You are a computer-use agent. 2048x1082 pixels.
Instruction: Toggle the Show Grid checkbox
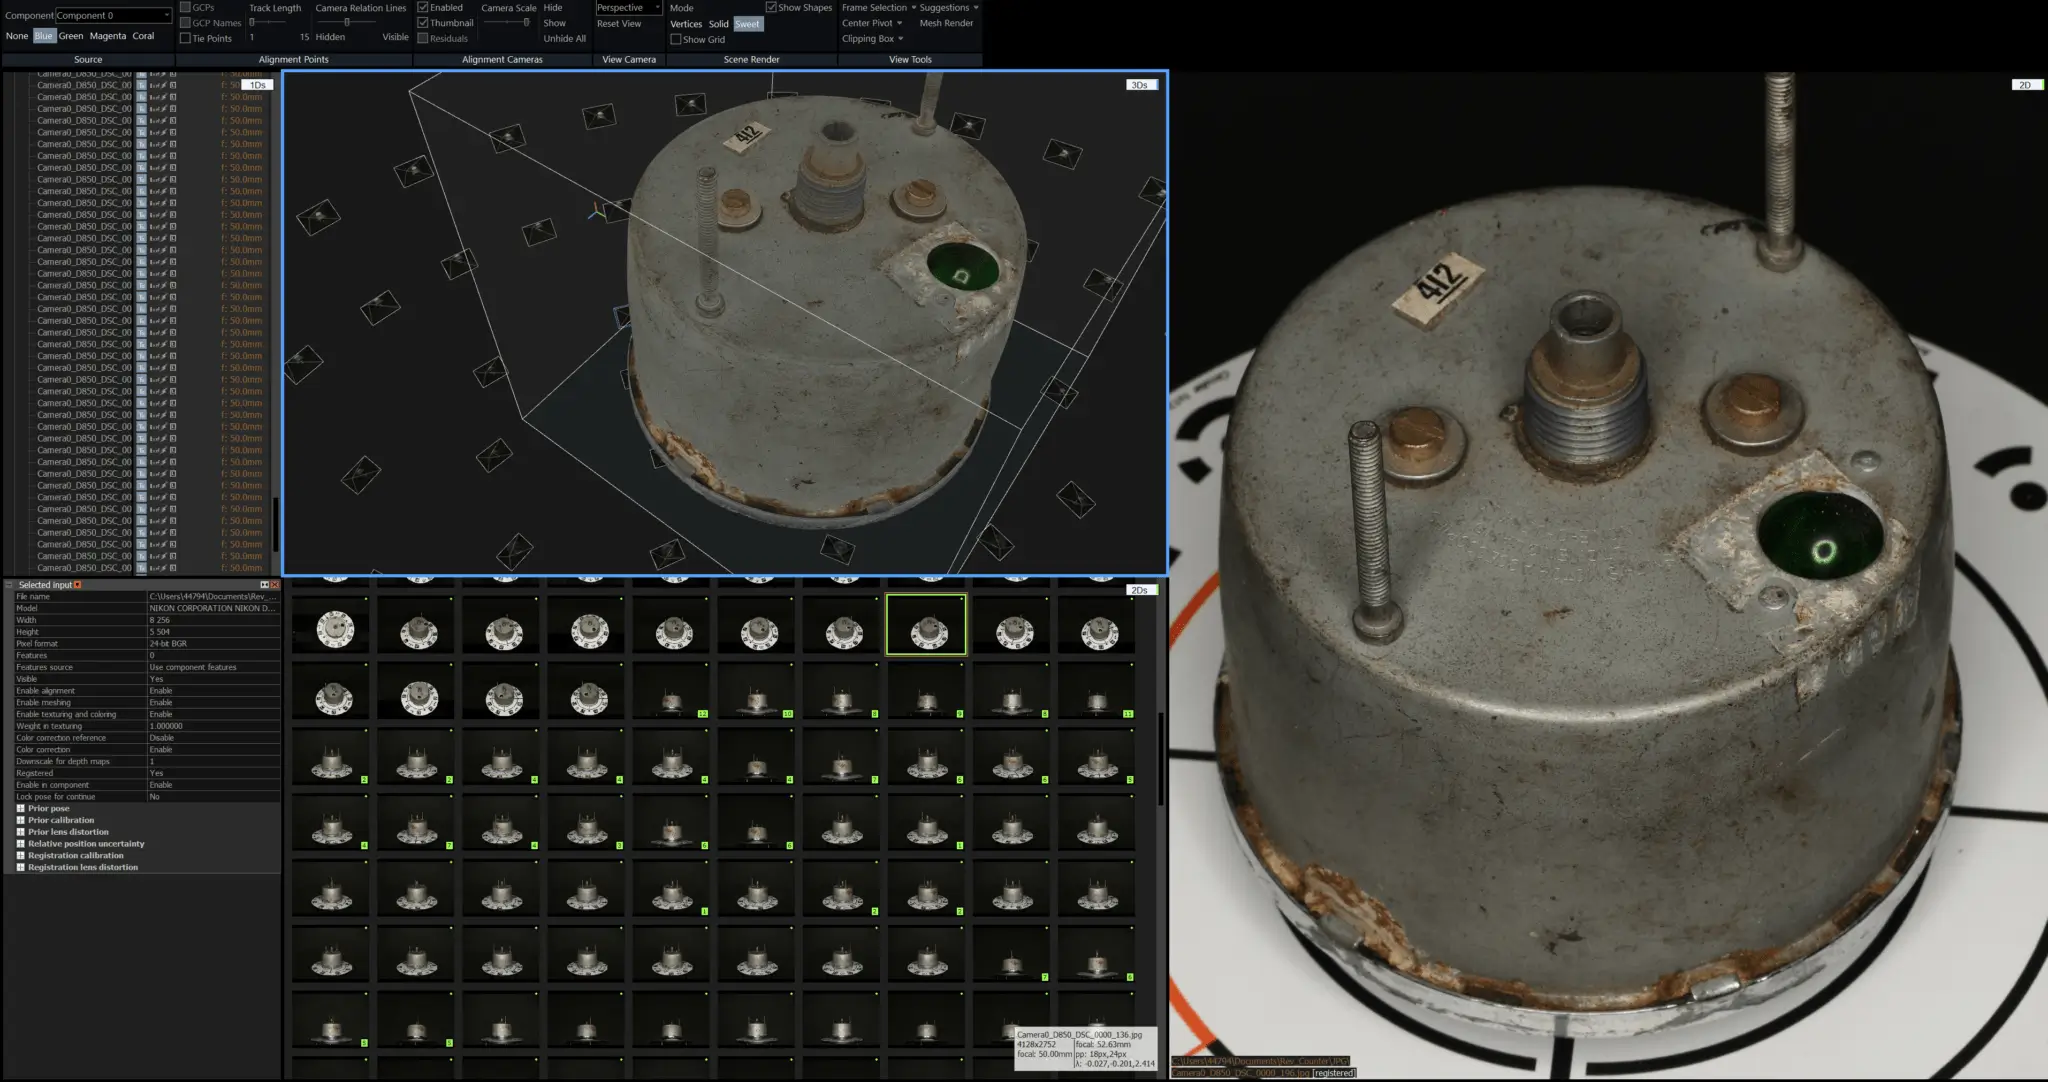(x=676, y=40)
